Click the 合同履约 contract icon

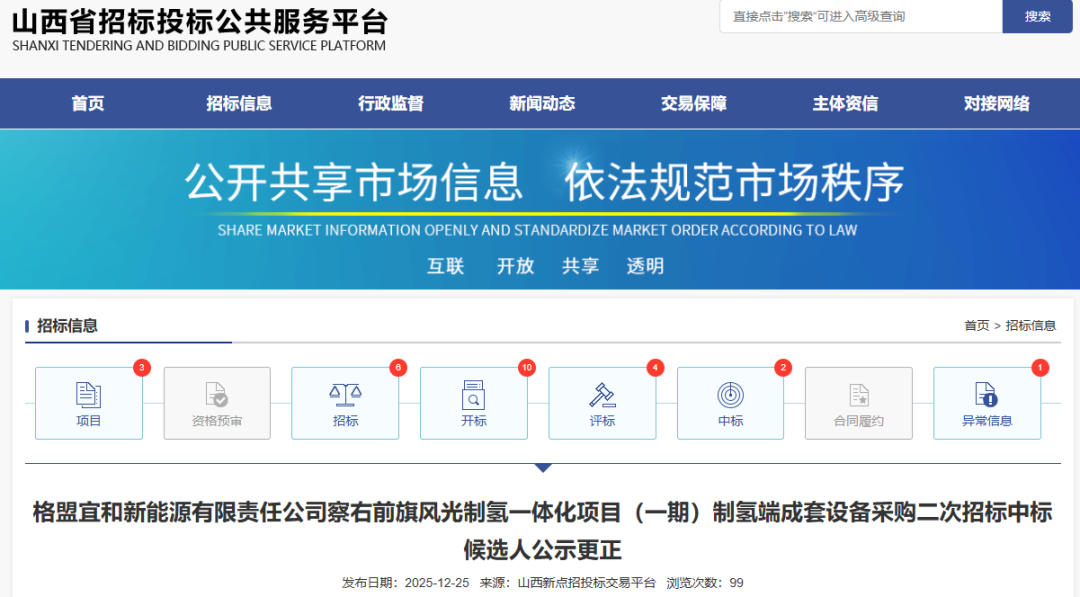click(x=858, y=395)
